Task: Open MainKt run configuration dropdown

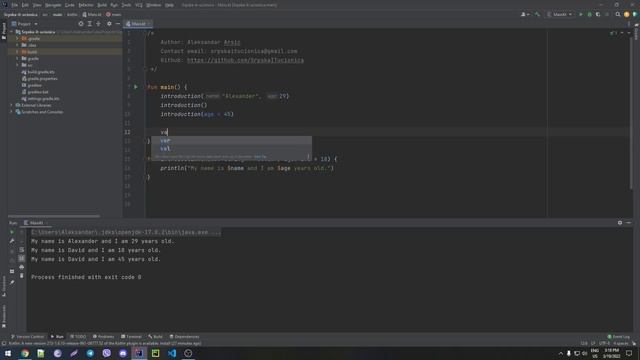Action: 560,14
